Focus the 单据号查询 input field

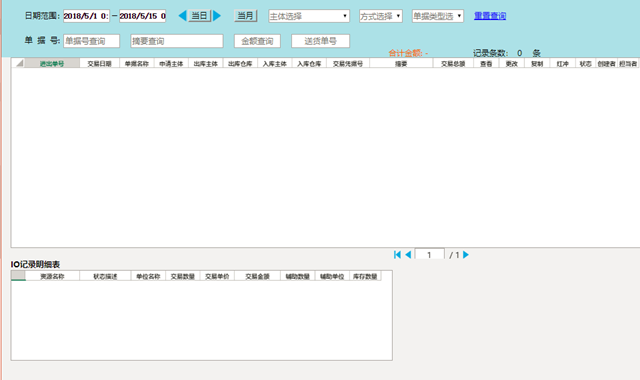click(x=91, y=41)
